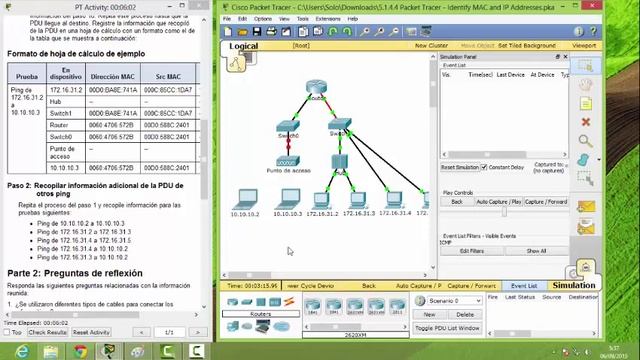Pick the first 1841 router model icon

click(313, 306)
